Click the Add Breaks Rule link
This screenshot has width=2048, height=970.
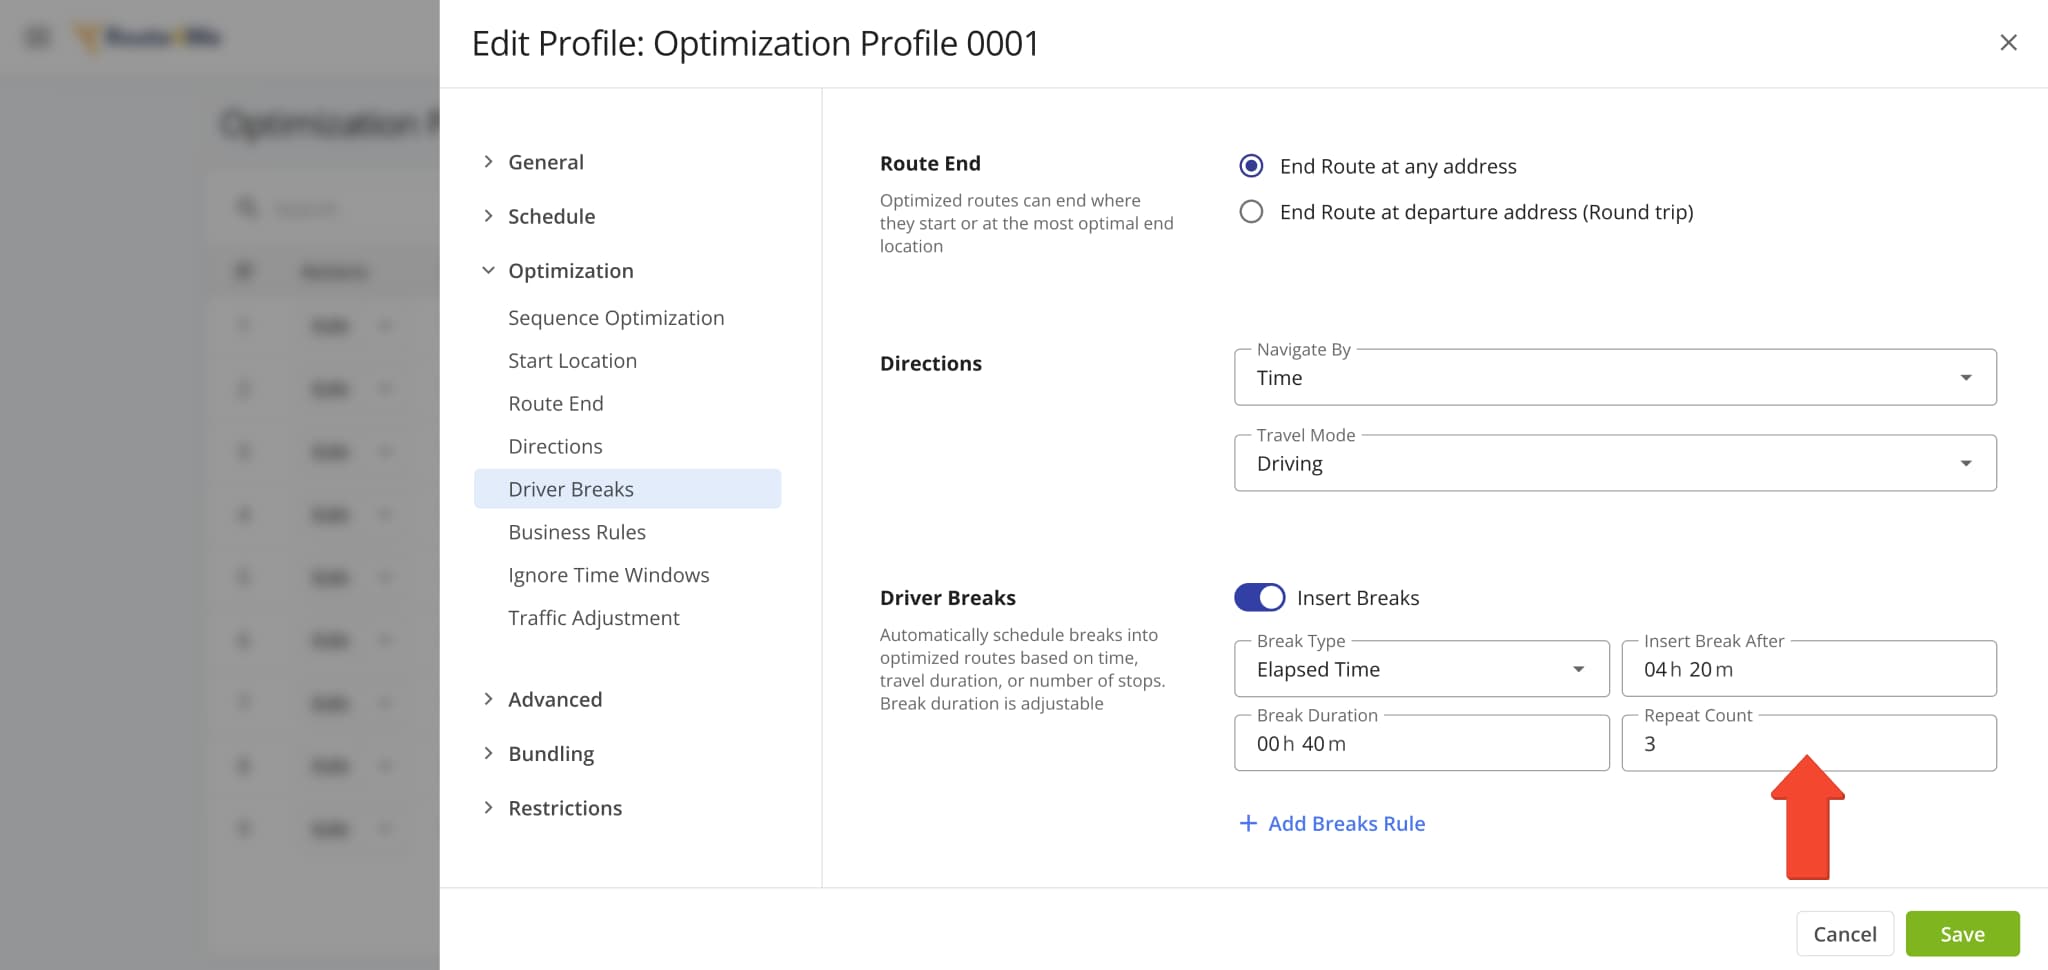pos(1331,823)
